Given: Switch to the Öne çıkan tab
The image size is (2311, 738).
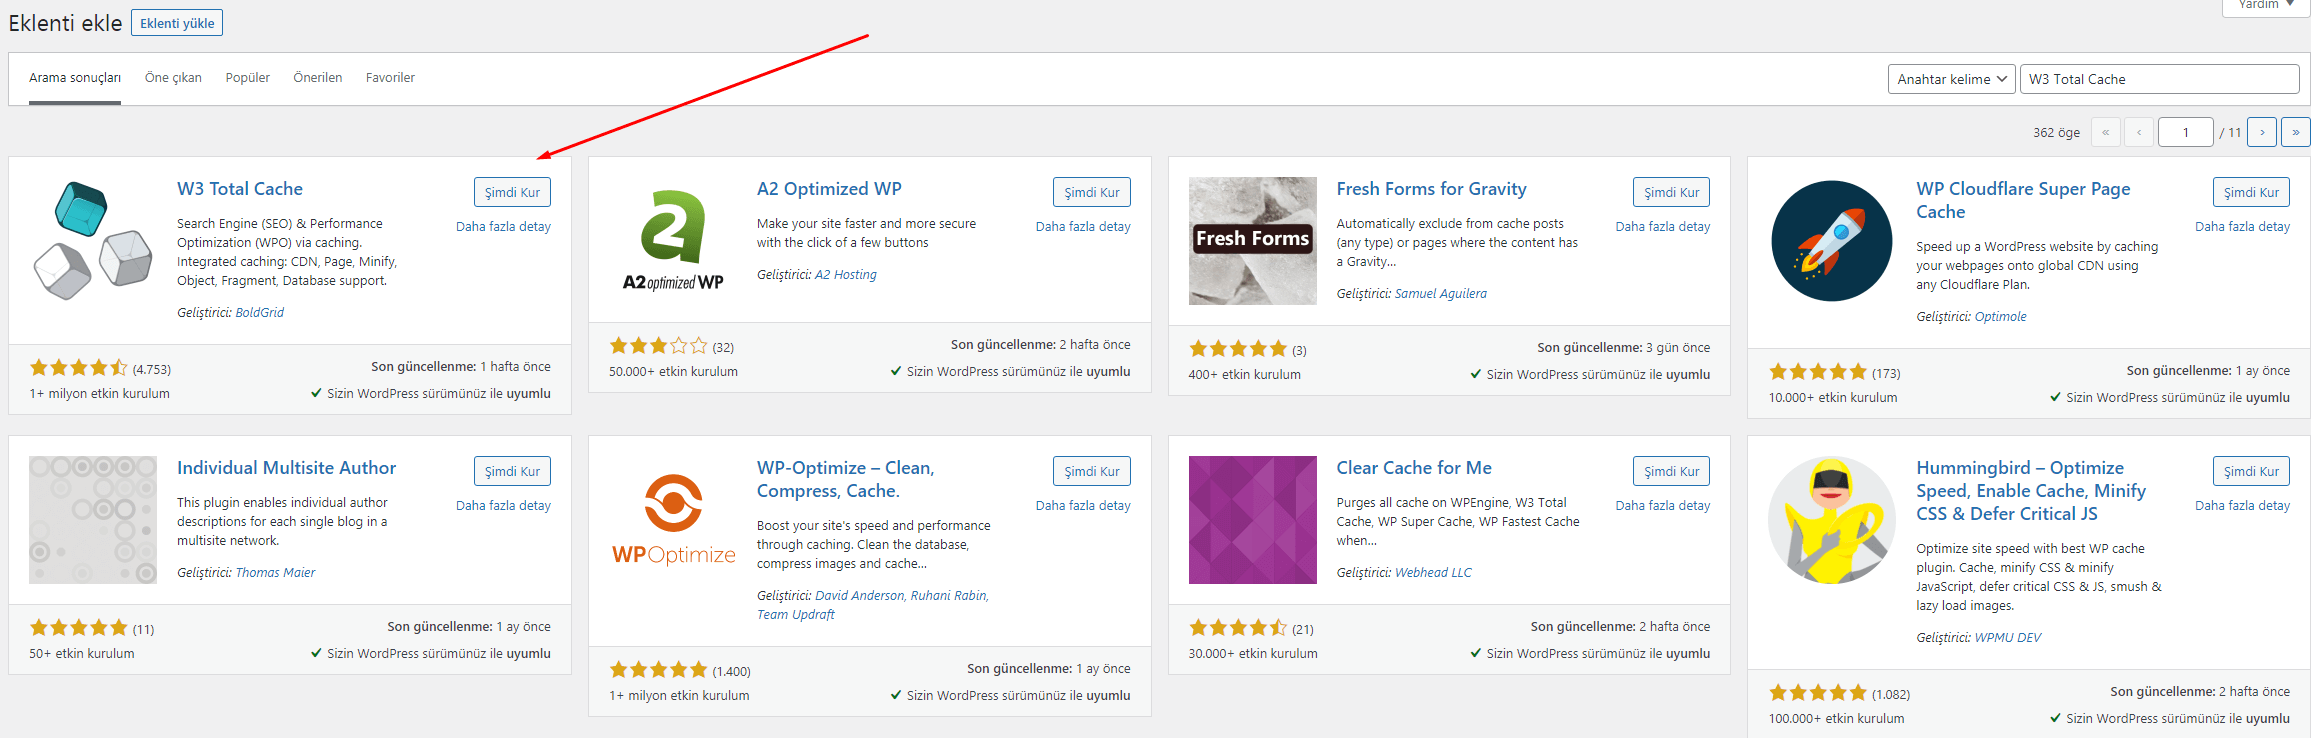Looking at the screenshot, I should coord(173,78).
